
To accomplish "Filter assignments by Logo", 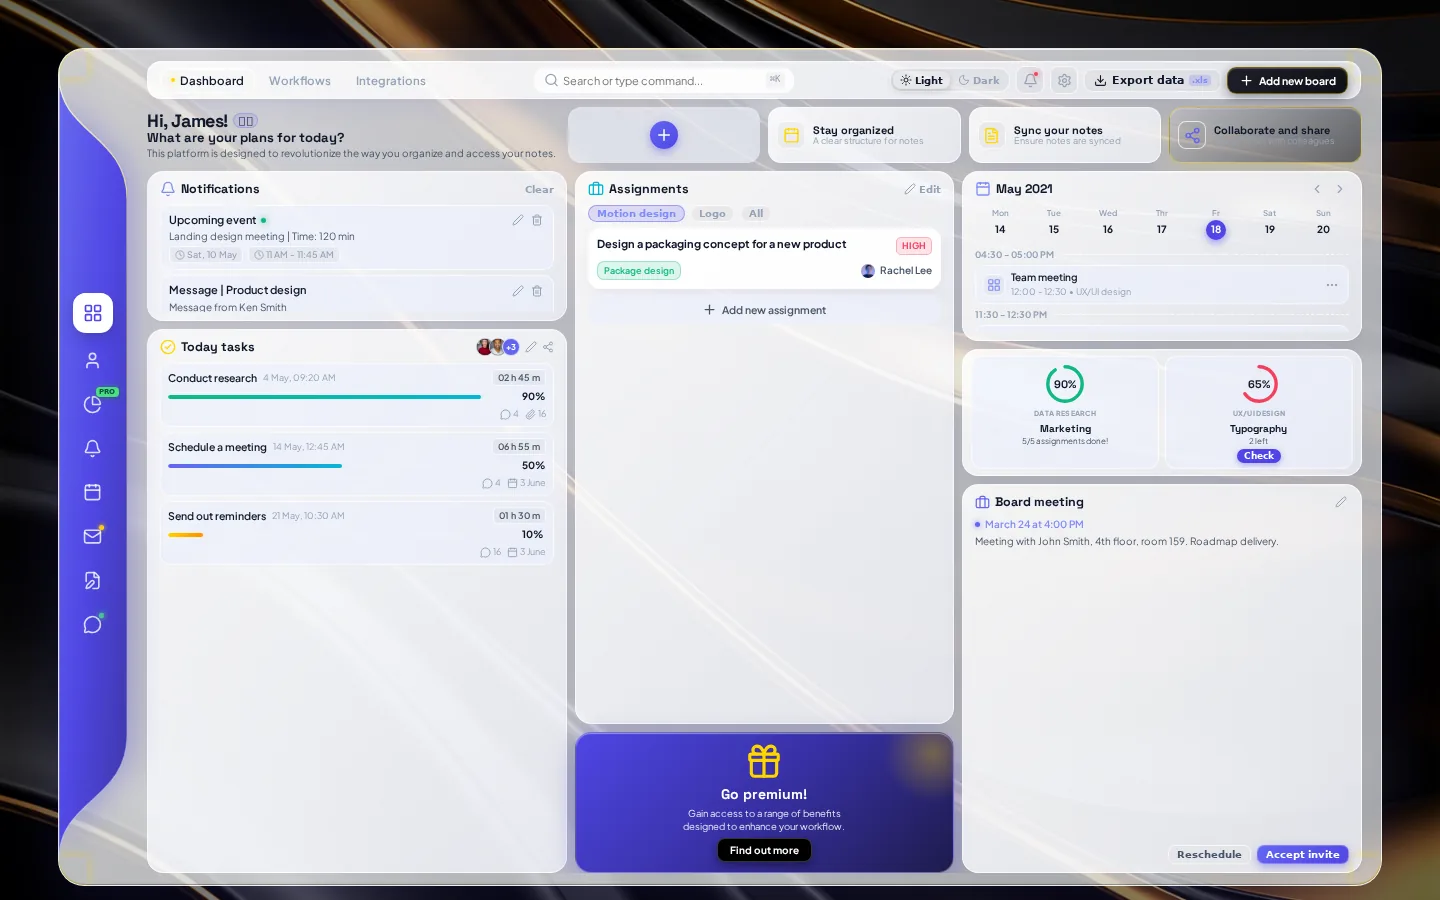I will coord(712,214).
